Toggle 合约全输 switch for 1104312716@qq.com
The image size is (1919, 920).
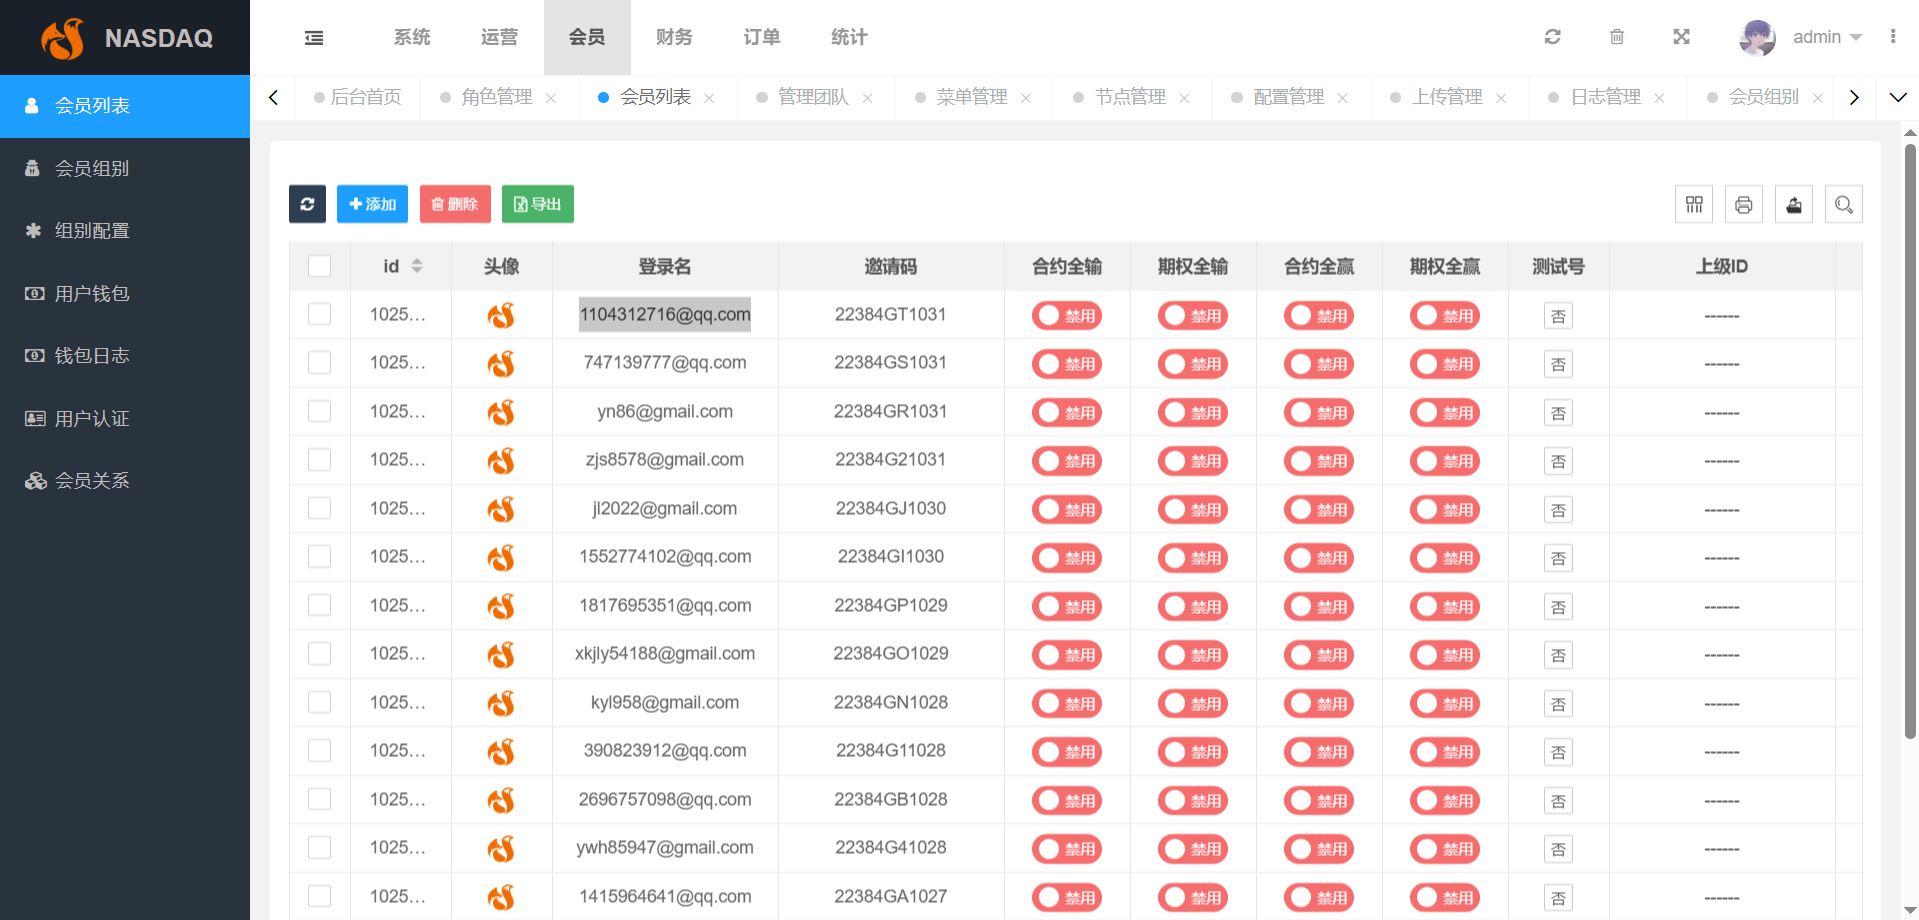(1066, 316)
